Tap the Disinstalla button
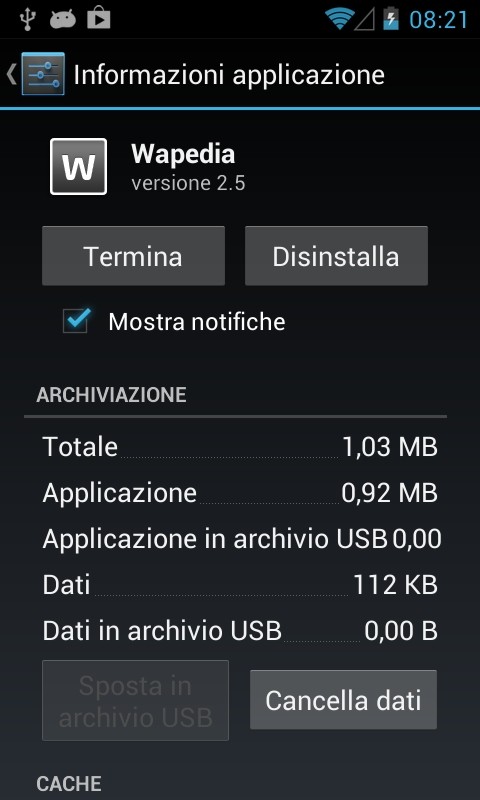480x800 pixels. [x=336, y=256]
